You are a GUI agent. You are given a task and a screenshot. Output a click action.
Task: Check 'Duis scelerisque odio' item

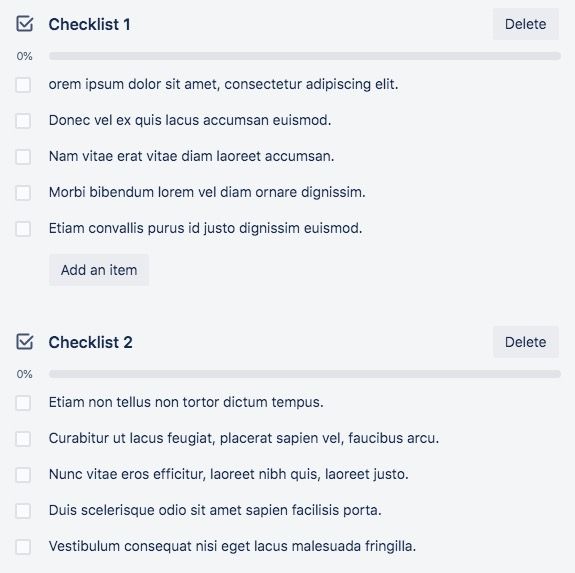(23, 510)
